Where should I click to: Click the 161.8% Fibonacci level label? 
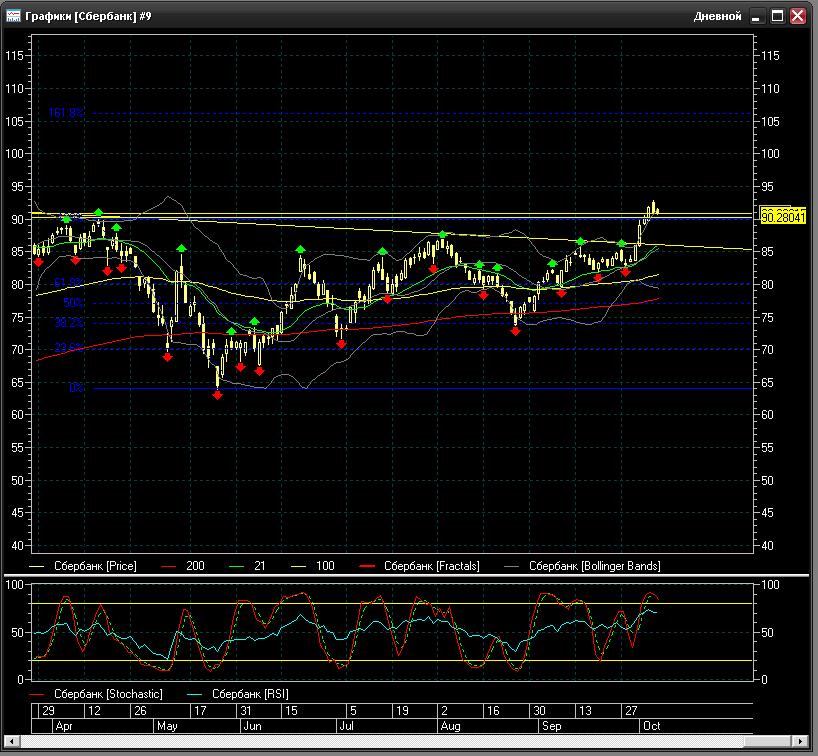point(66,113)
